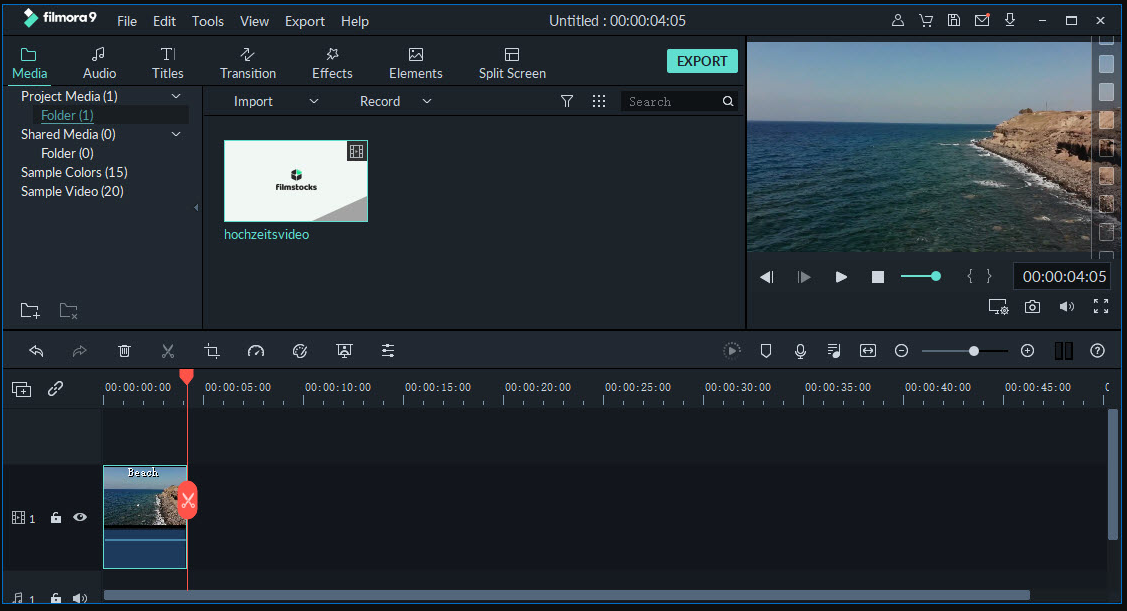Toggle preview volume speaker icon
Viewport: 1127px width, 611px height.
[x=1067, y=307]
